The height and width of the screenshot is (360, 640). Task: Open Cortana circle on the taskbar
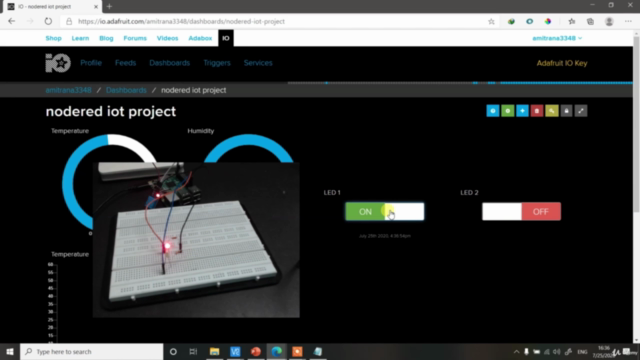173,351
